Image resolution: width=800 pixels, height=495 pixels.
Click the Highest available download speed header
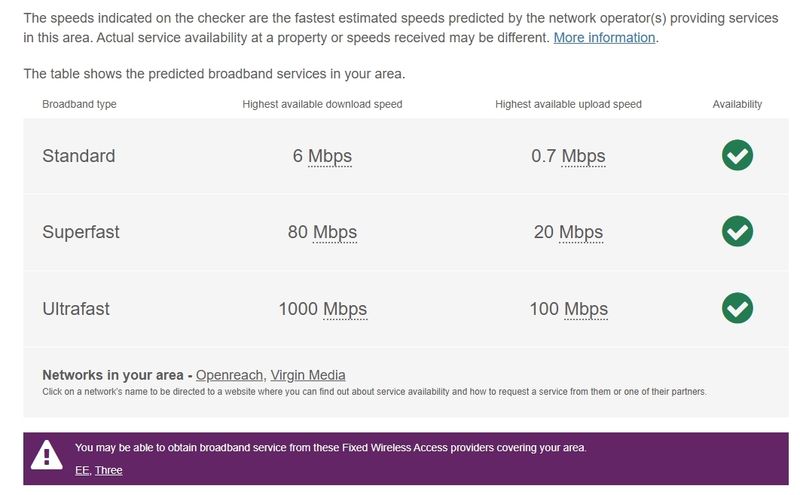tap(322, 104)
